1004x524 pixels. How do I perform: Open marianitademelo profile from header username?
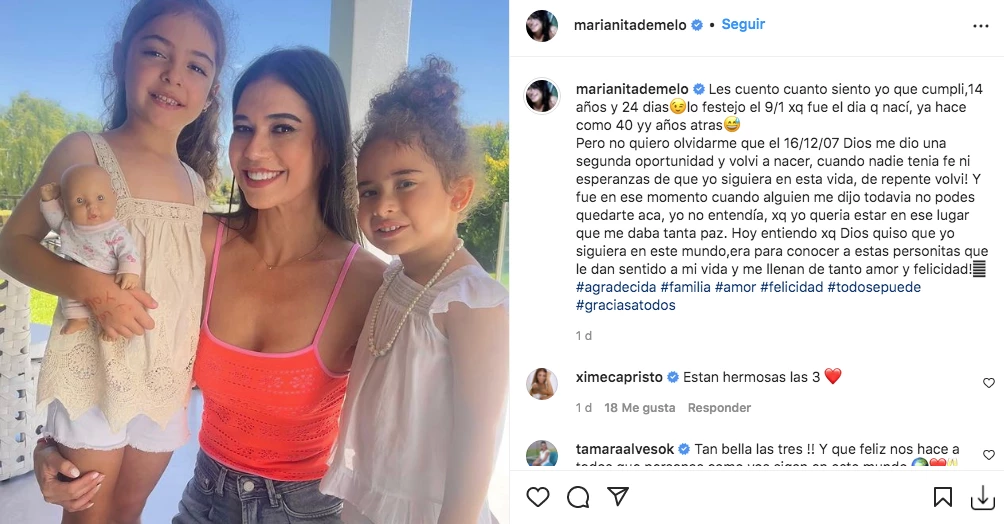coord(630,25)
